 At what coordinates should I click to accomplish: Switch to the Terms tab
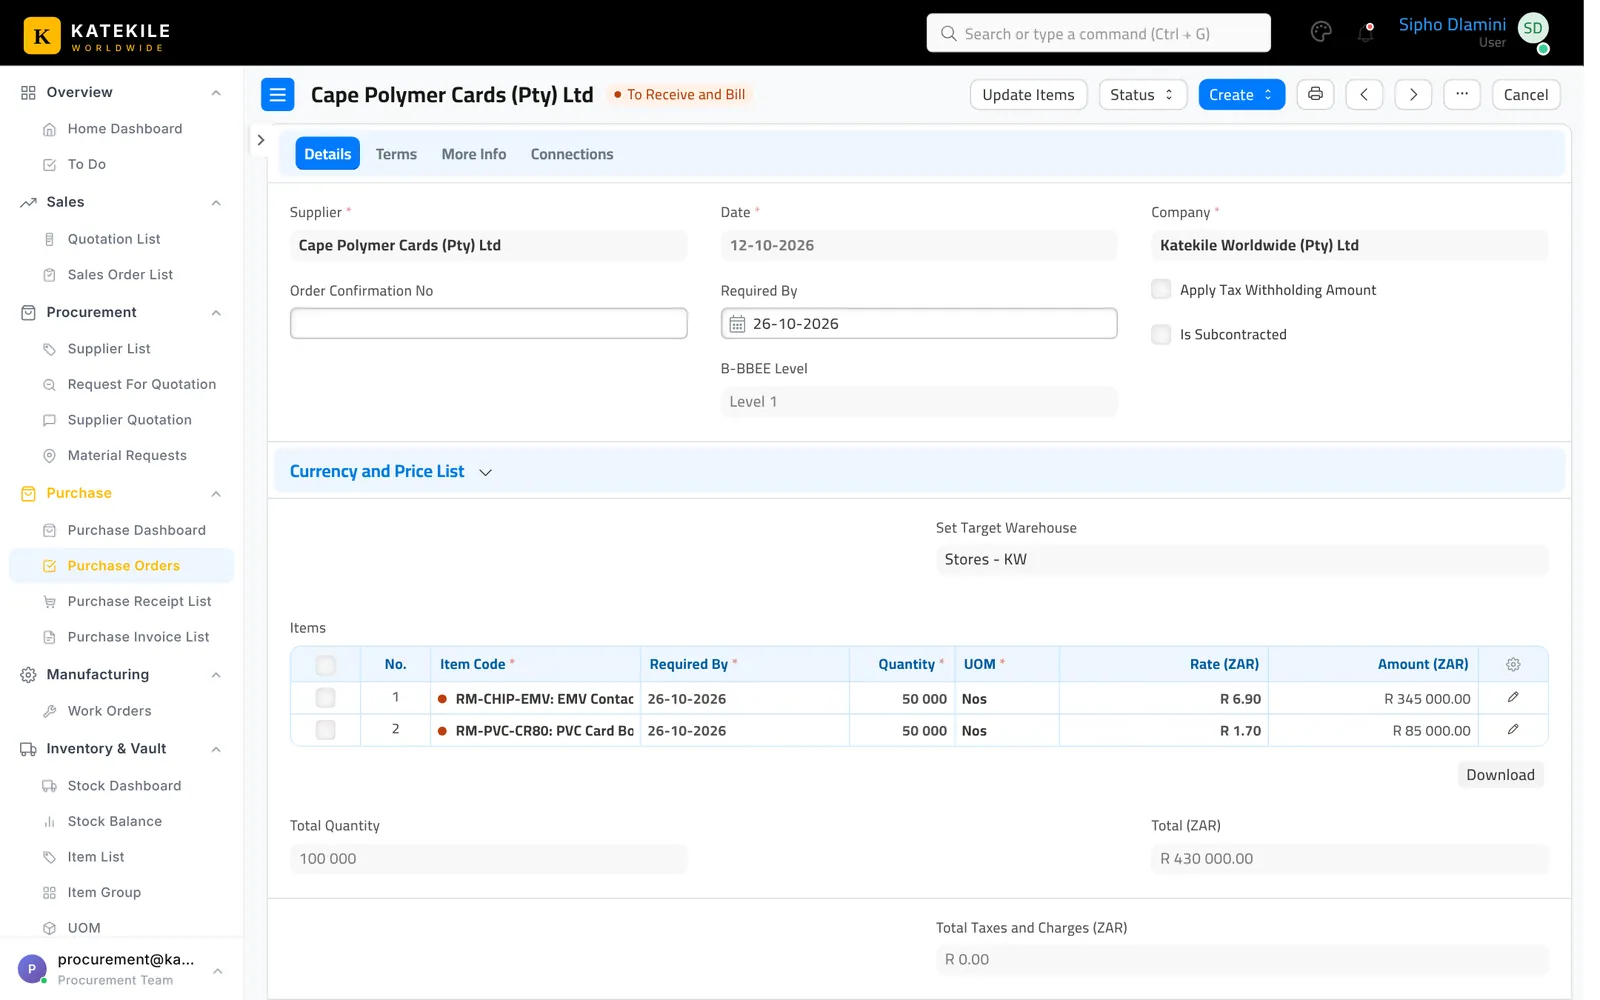coord(396,154)
